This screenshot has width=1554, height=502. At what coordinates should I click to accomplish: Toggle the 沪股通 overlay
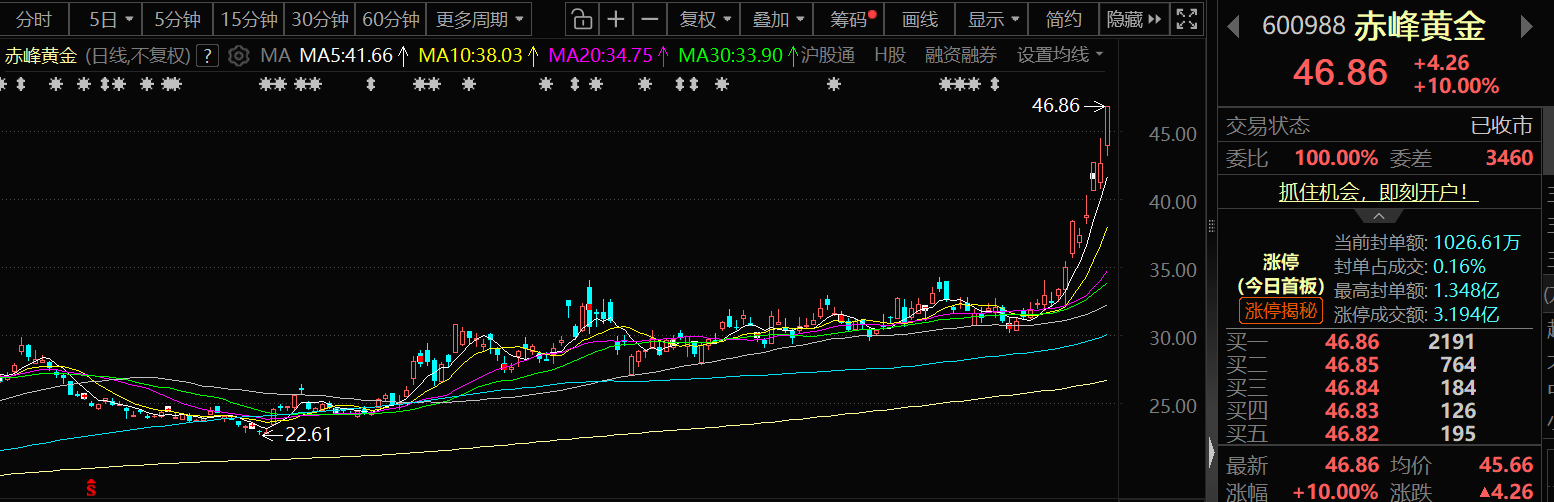click(x=828, y=55)
